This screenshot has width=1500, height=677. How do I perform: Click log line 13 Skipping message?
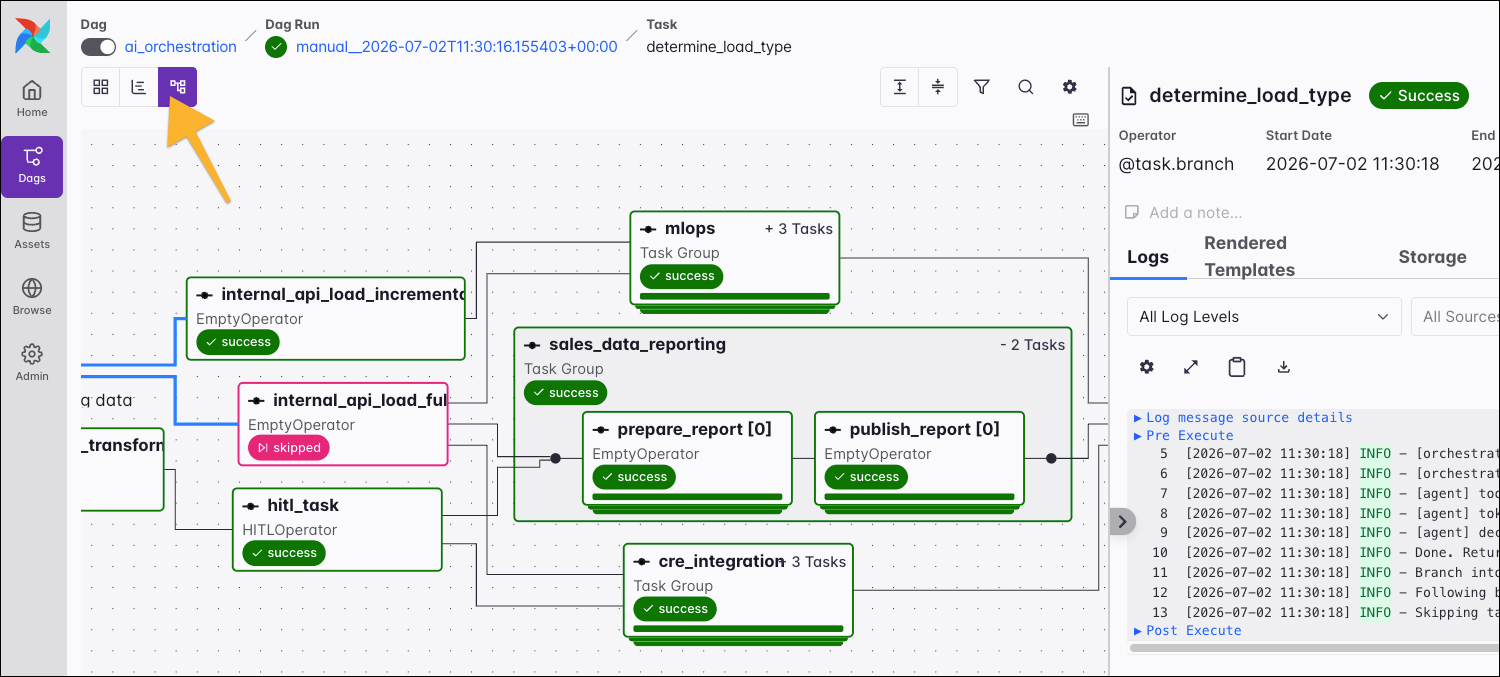[1324, 612]
